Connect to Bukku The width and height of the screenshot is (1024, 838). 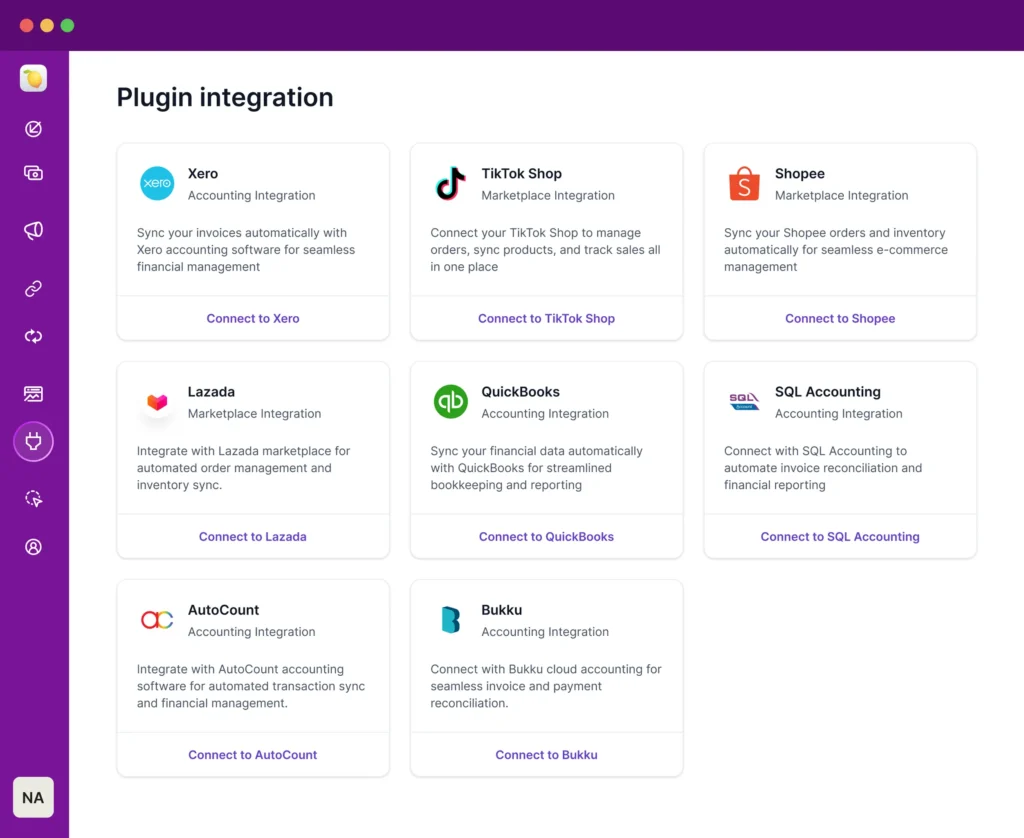546,754
